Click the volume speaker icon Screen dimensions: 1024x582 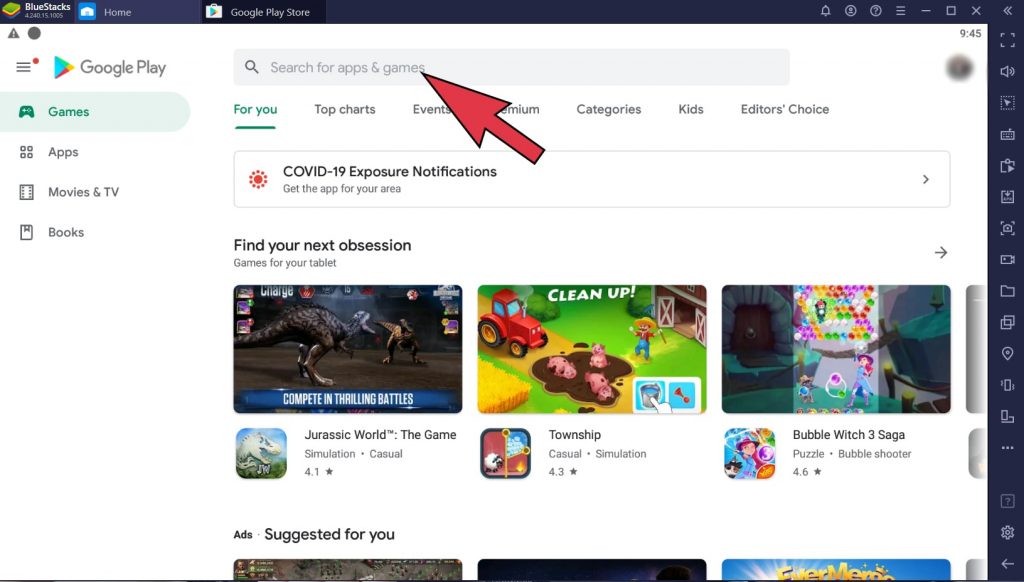pyautogui.click(x=1008, y=72)
